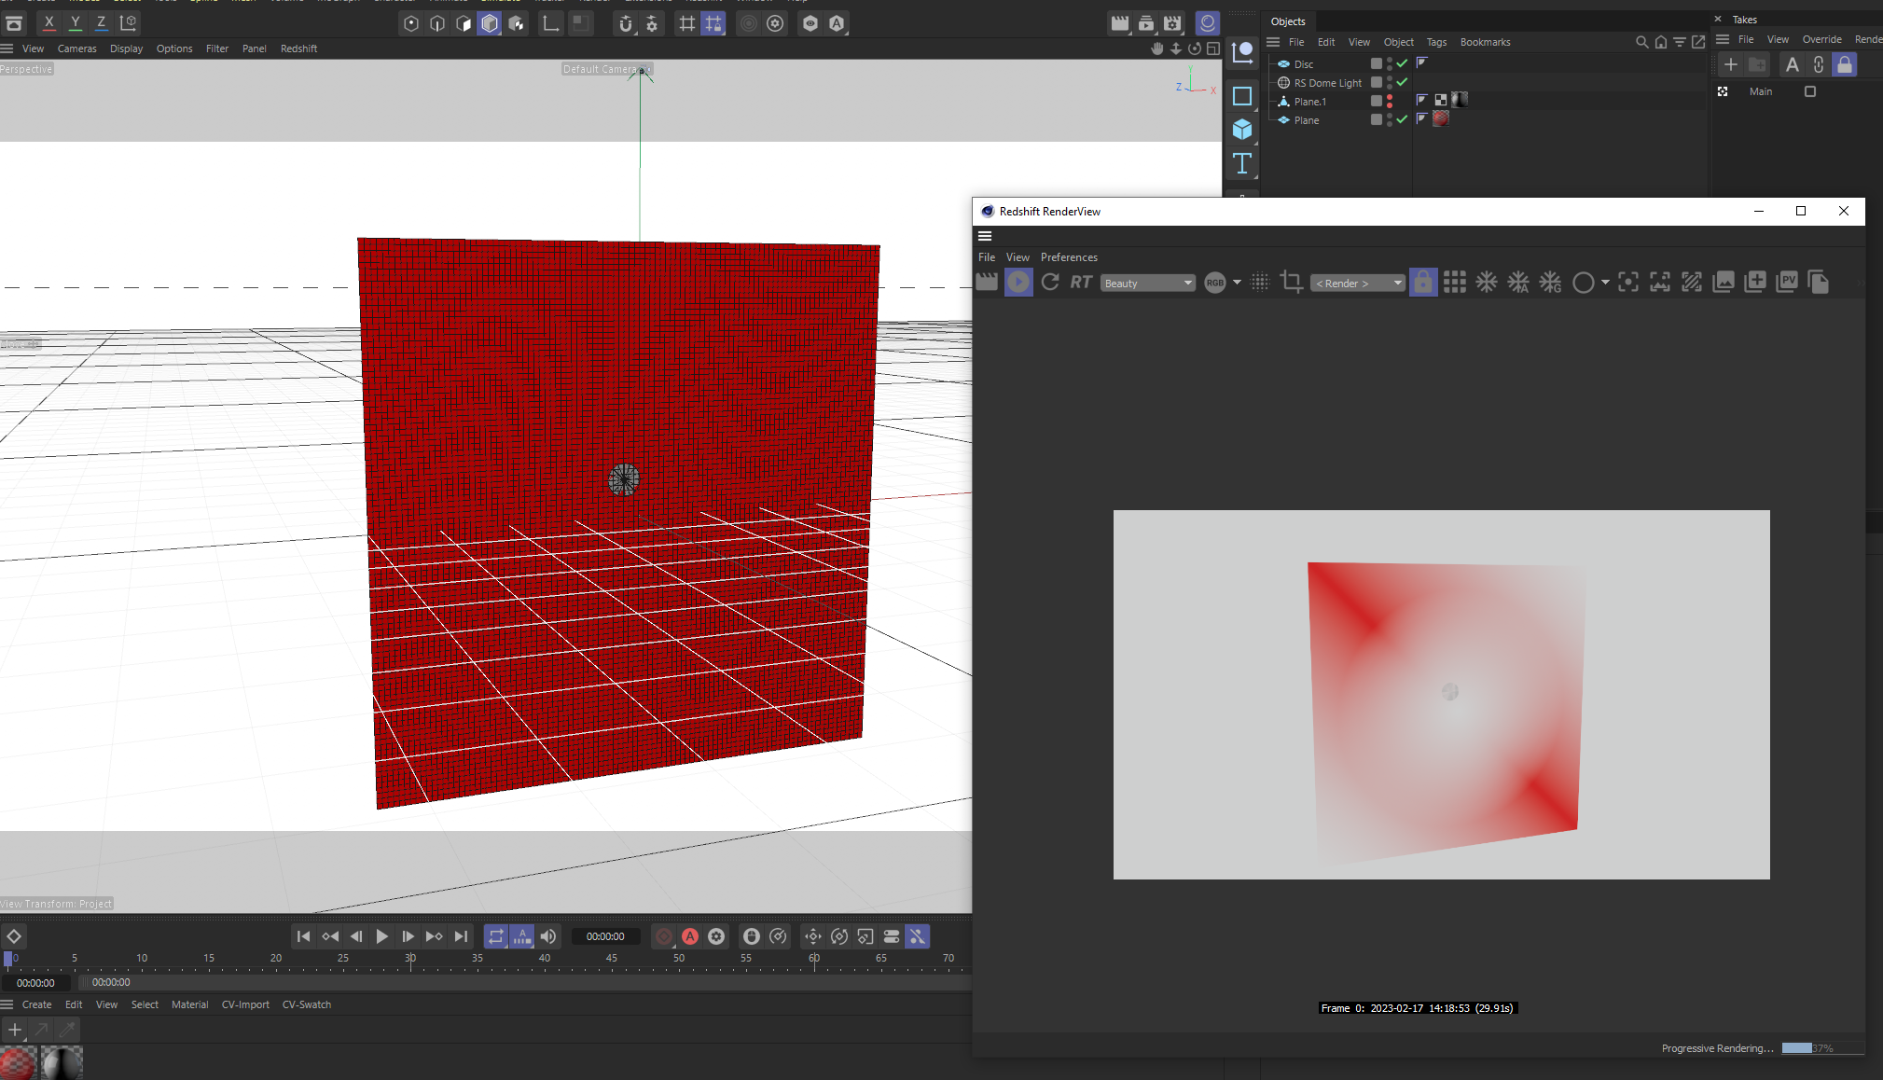1883x1080 pixels.
Task: Click the cube primitive icon in tool palette
Action: (1242, 129)
